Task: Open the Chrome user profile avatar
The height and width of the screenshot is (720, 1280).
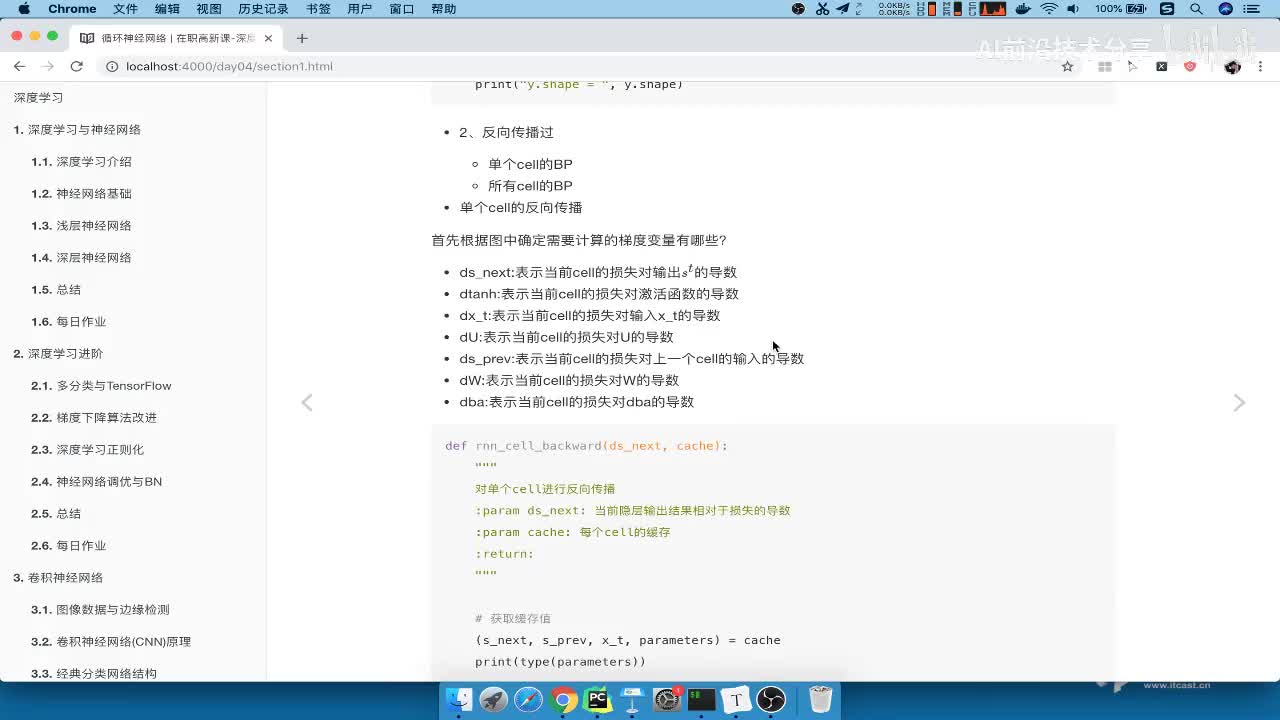Action: 1232,66
